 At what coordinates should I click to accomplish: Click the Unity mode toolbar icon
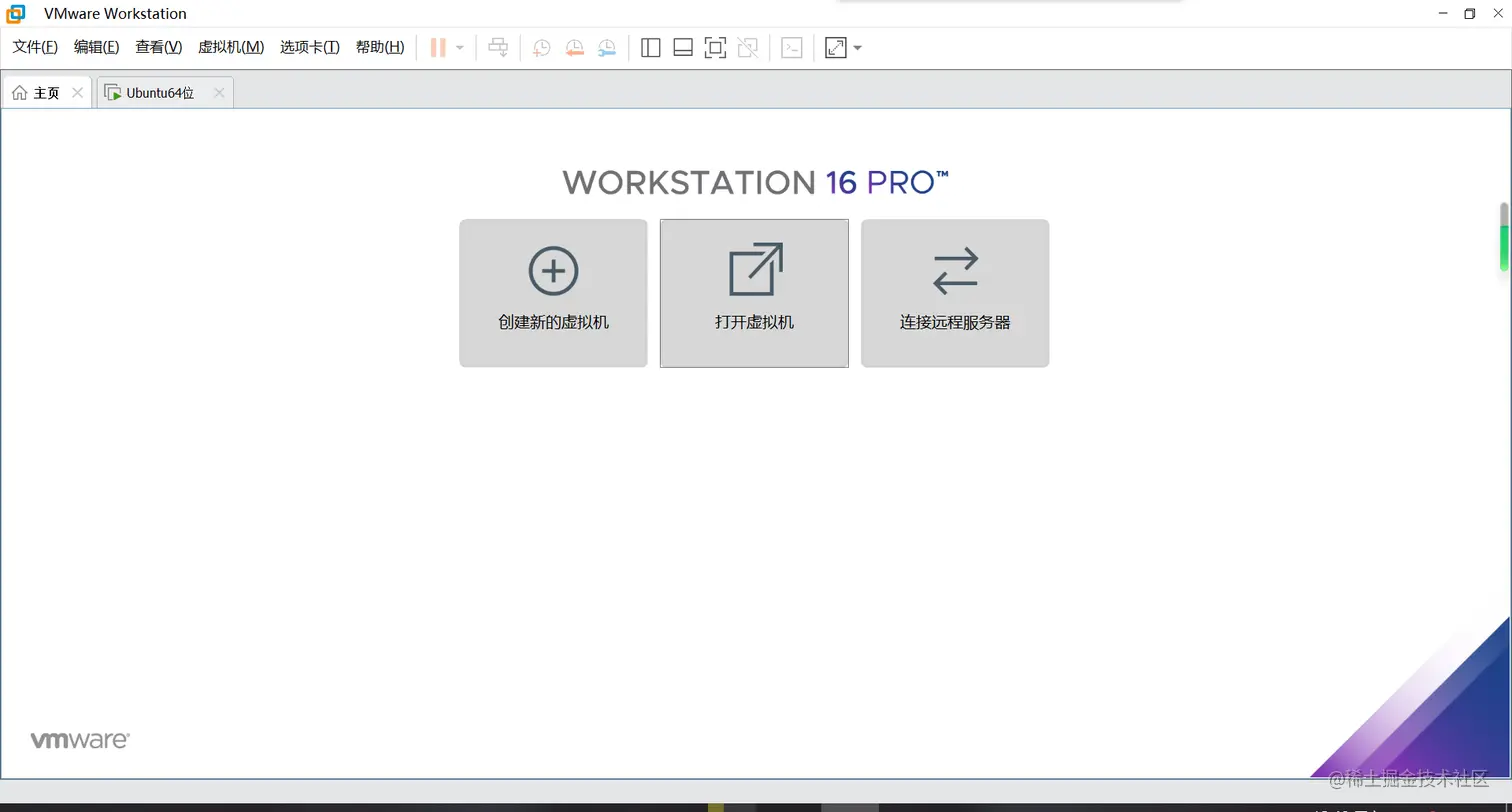[747, 47]
